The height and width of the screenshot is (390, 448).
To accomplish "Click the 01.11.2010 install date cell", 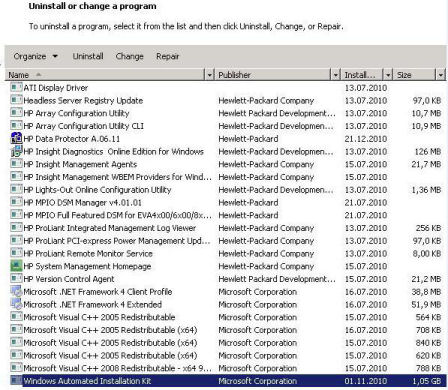I will coord(366,381).
